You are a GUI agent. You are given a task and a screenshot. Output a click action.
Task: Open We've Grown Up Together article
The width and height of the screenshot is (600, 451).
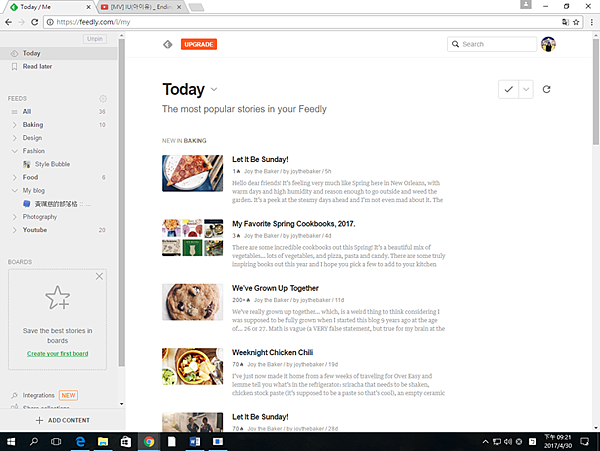pyautogui.click(x=275, y=288)
